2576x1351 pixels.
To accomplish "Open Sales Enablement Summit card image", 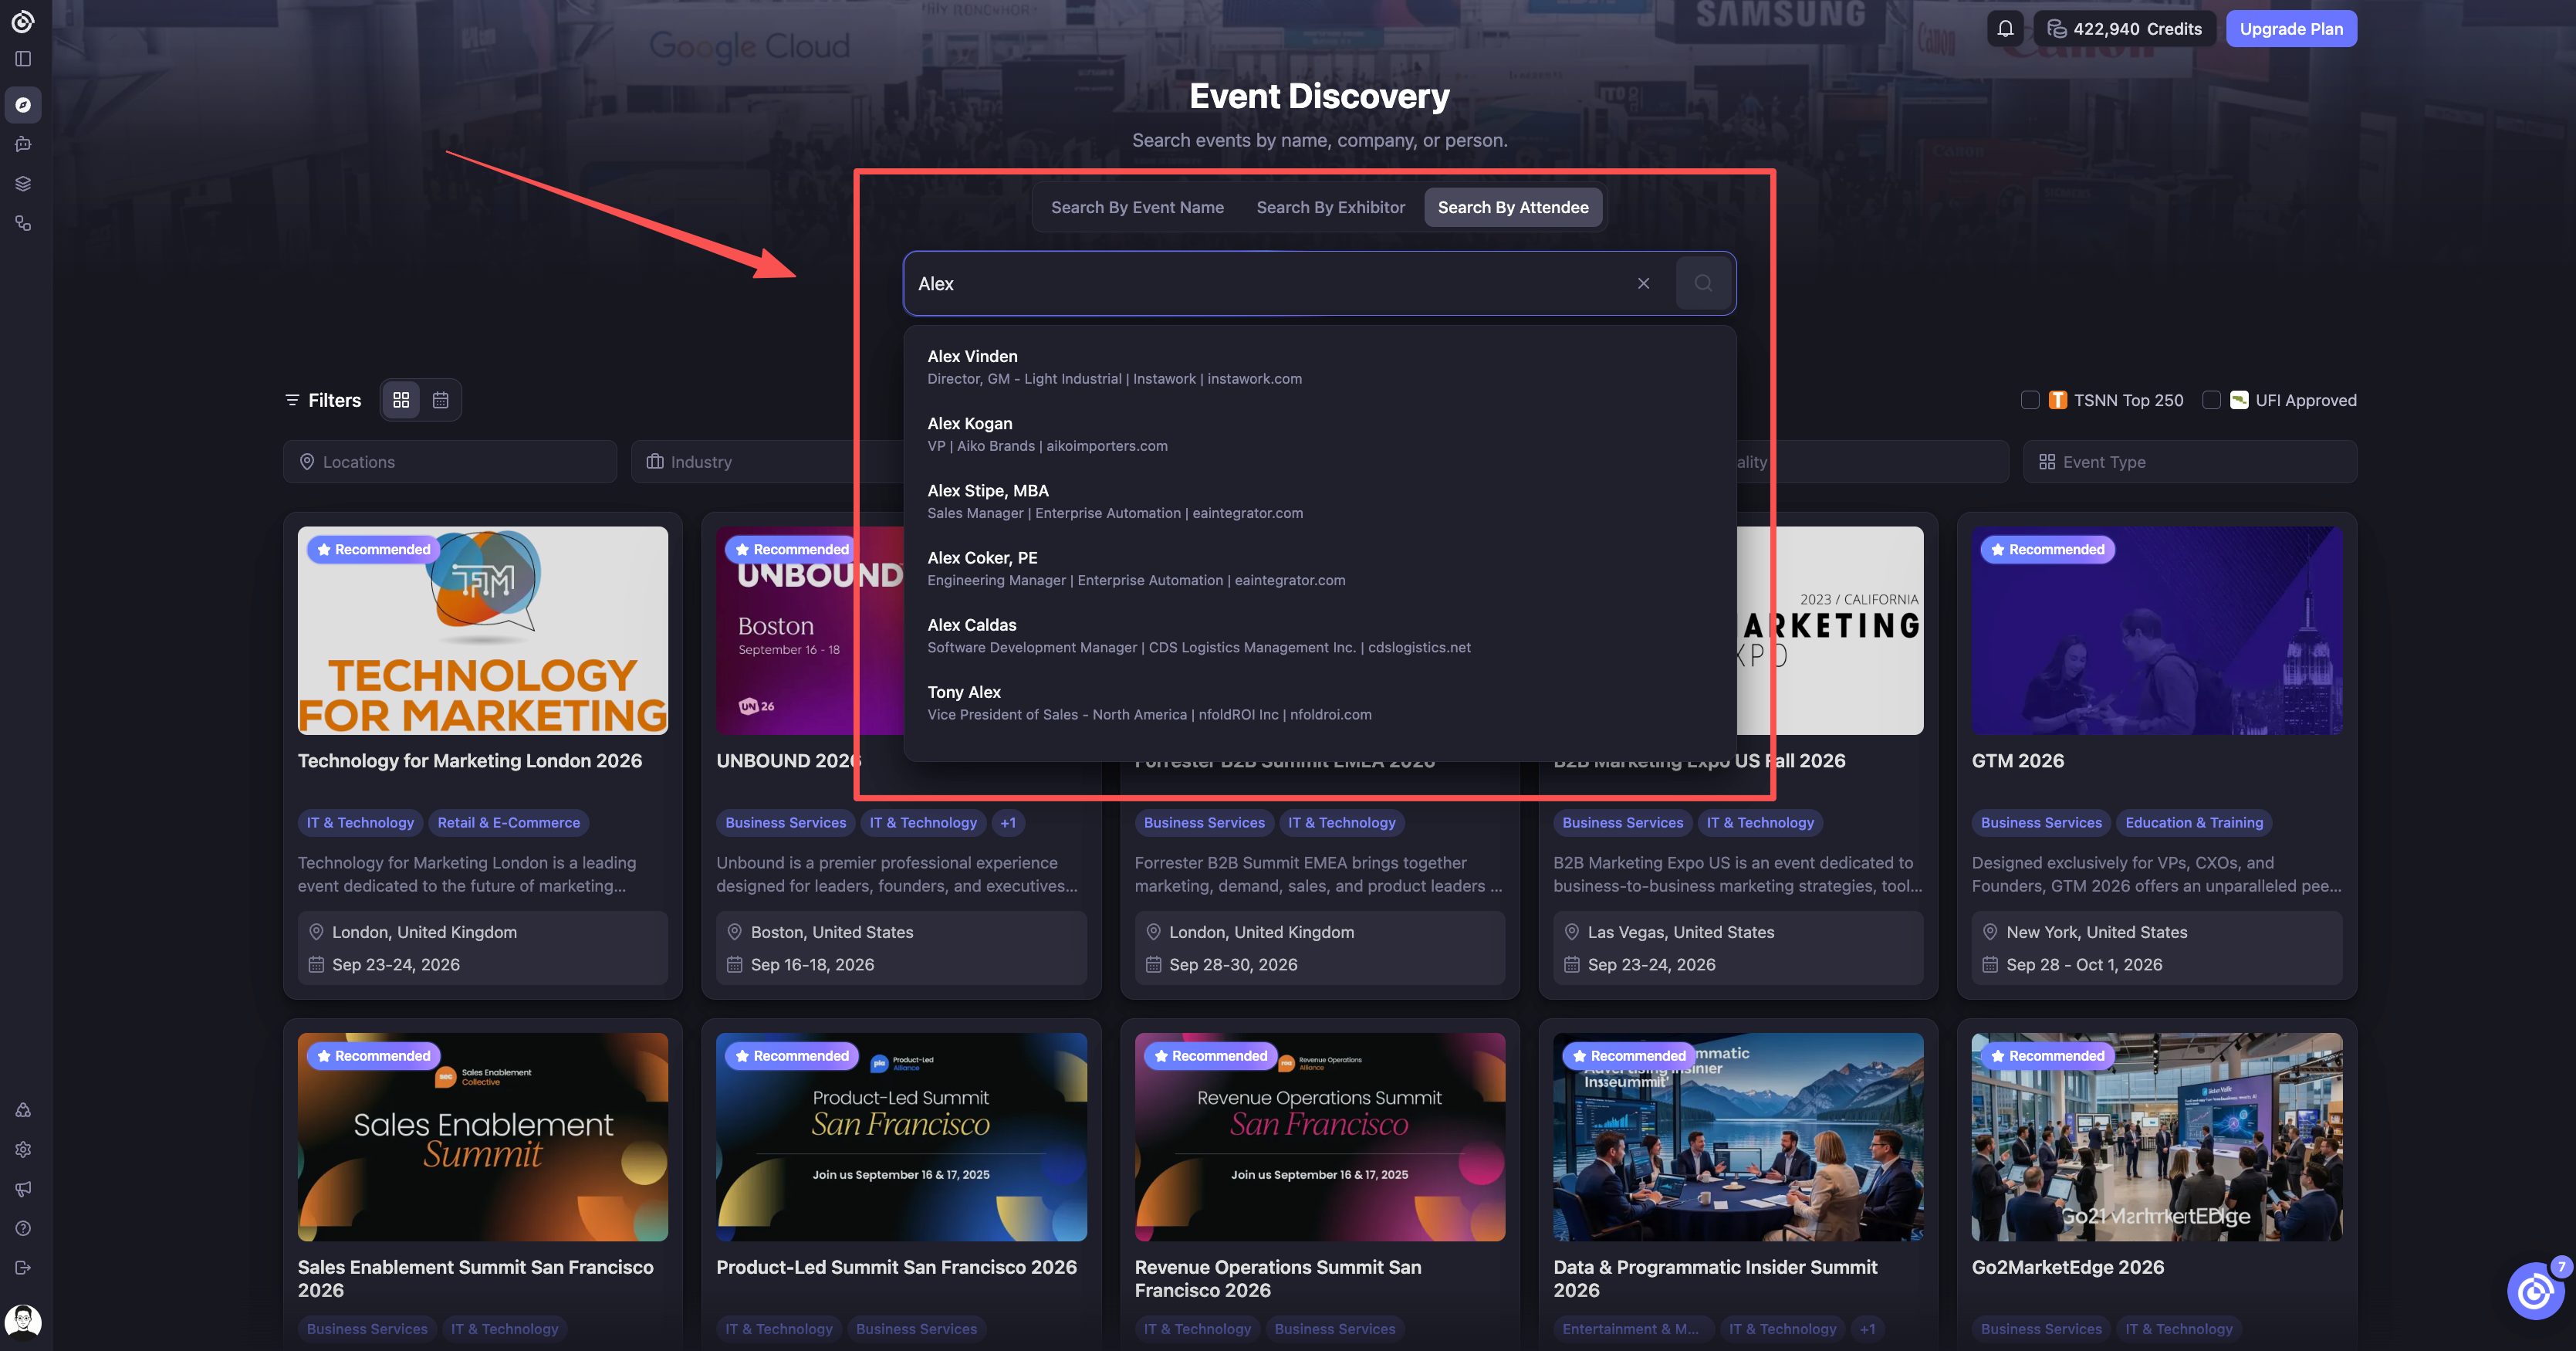I will pyautogui.click(x=483, y=1137).
